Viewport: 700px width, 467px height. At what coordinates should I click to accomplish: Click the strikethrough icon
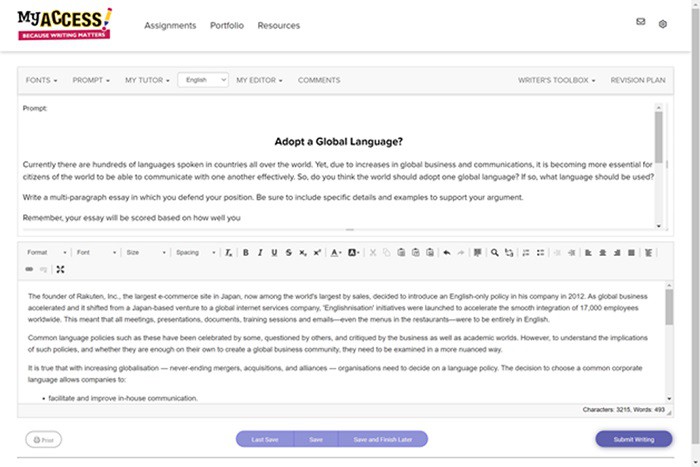289,253
